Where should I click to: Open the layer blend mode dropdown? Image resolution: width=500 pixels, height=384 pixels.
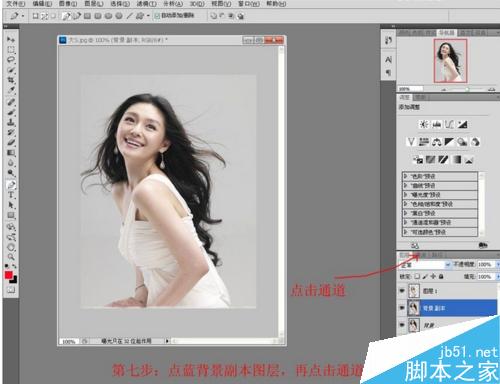click(x=425, y=265)
